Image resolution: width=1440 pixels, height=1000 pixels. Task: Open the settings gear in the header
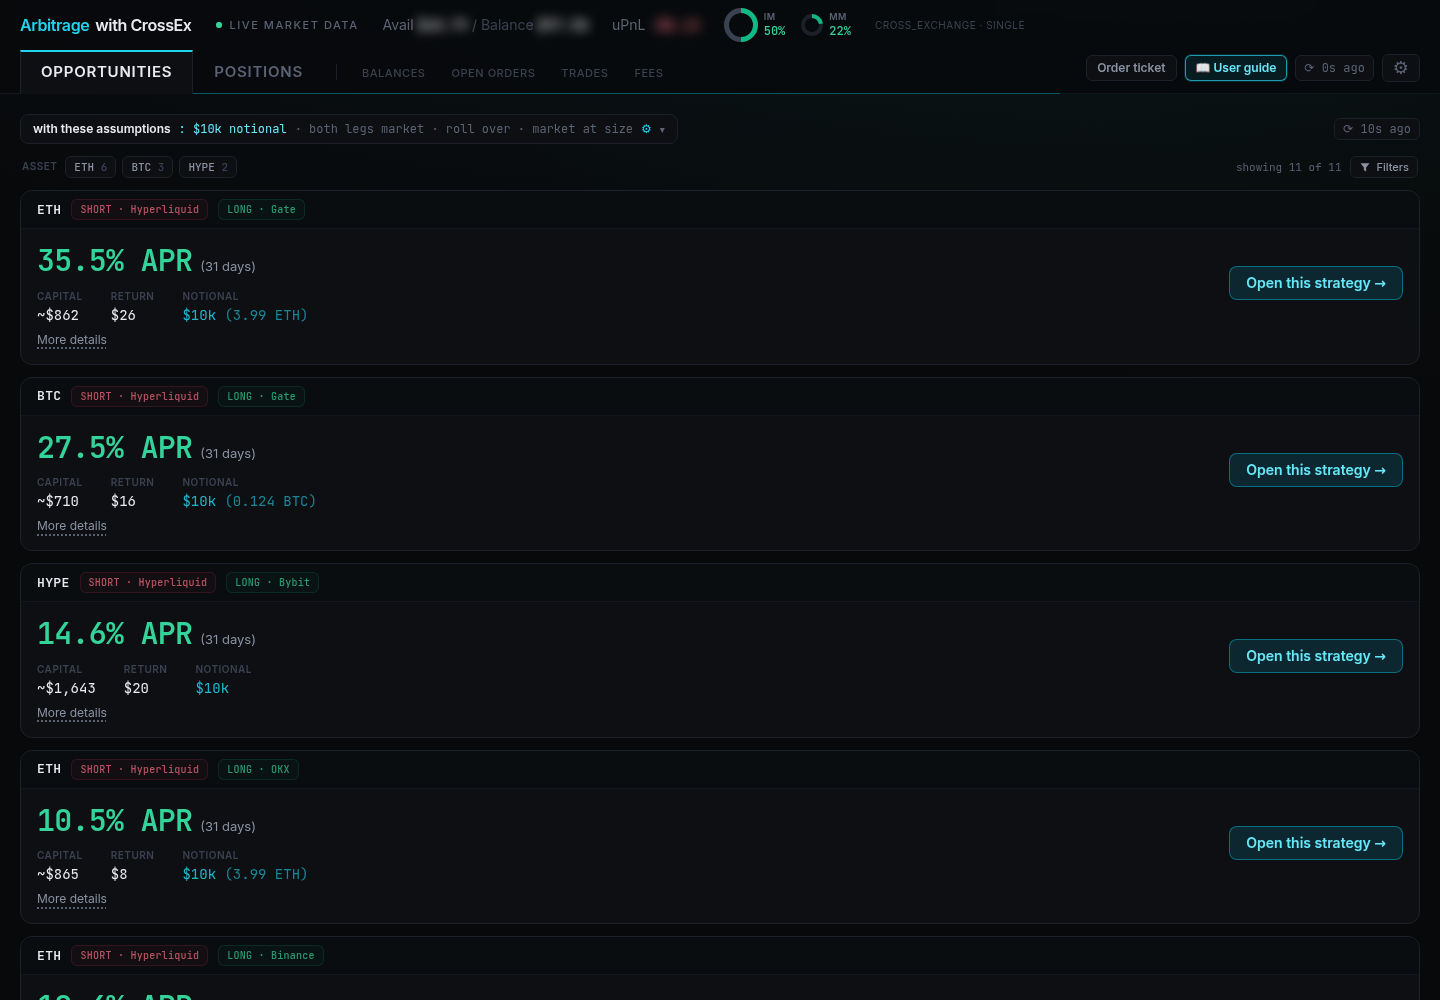click(1401, 68)
